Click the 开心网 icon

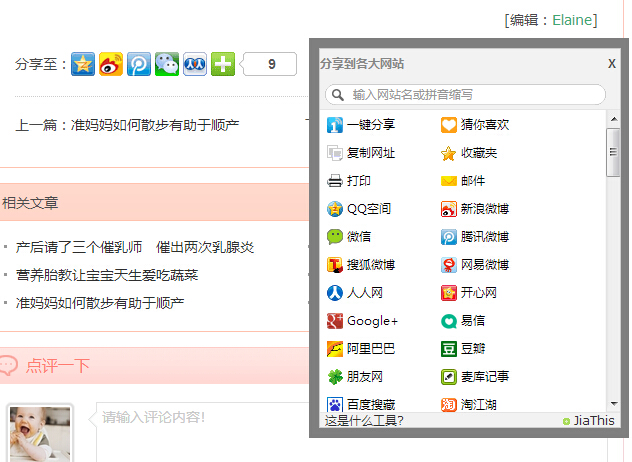tap(449, 293)
